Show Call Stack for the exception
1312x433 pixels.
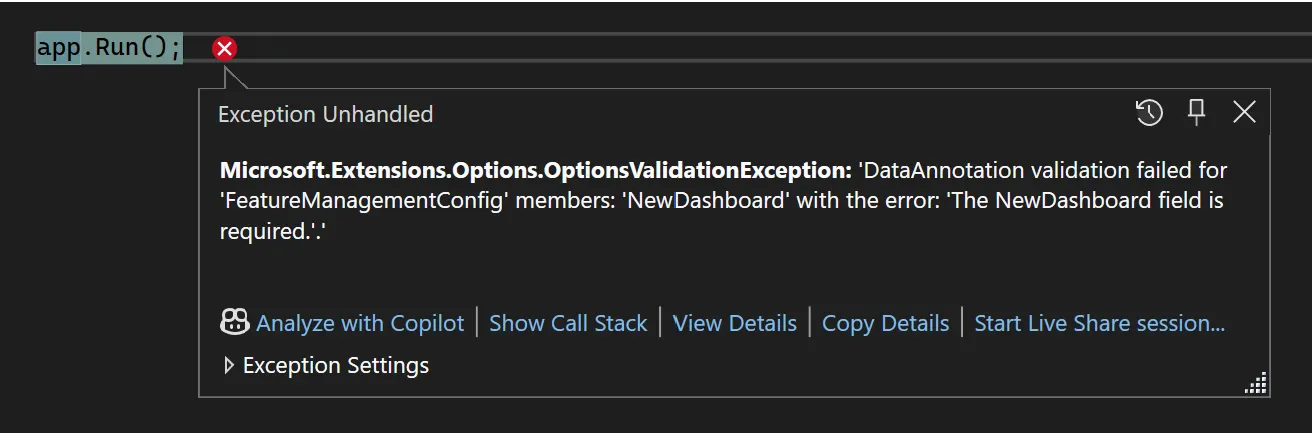click(x=568, y=323)
